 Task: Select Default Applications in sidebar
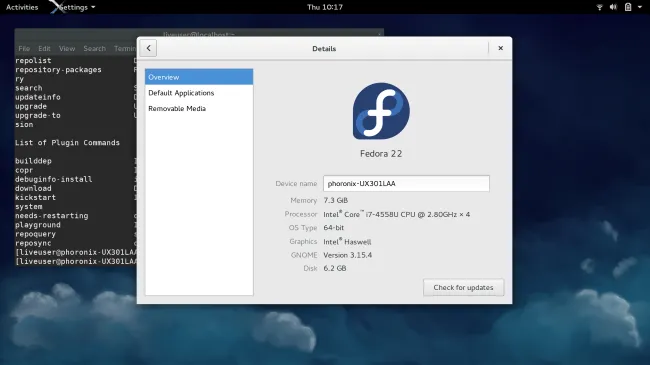pos(199,93)
